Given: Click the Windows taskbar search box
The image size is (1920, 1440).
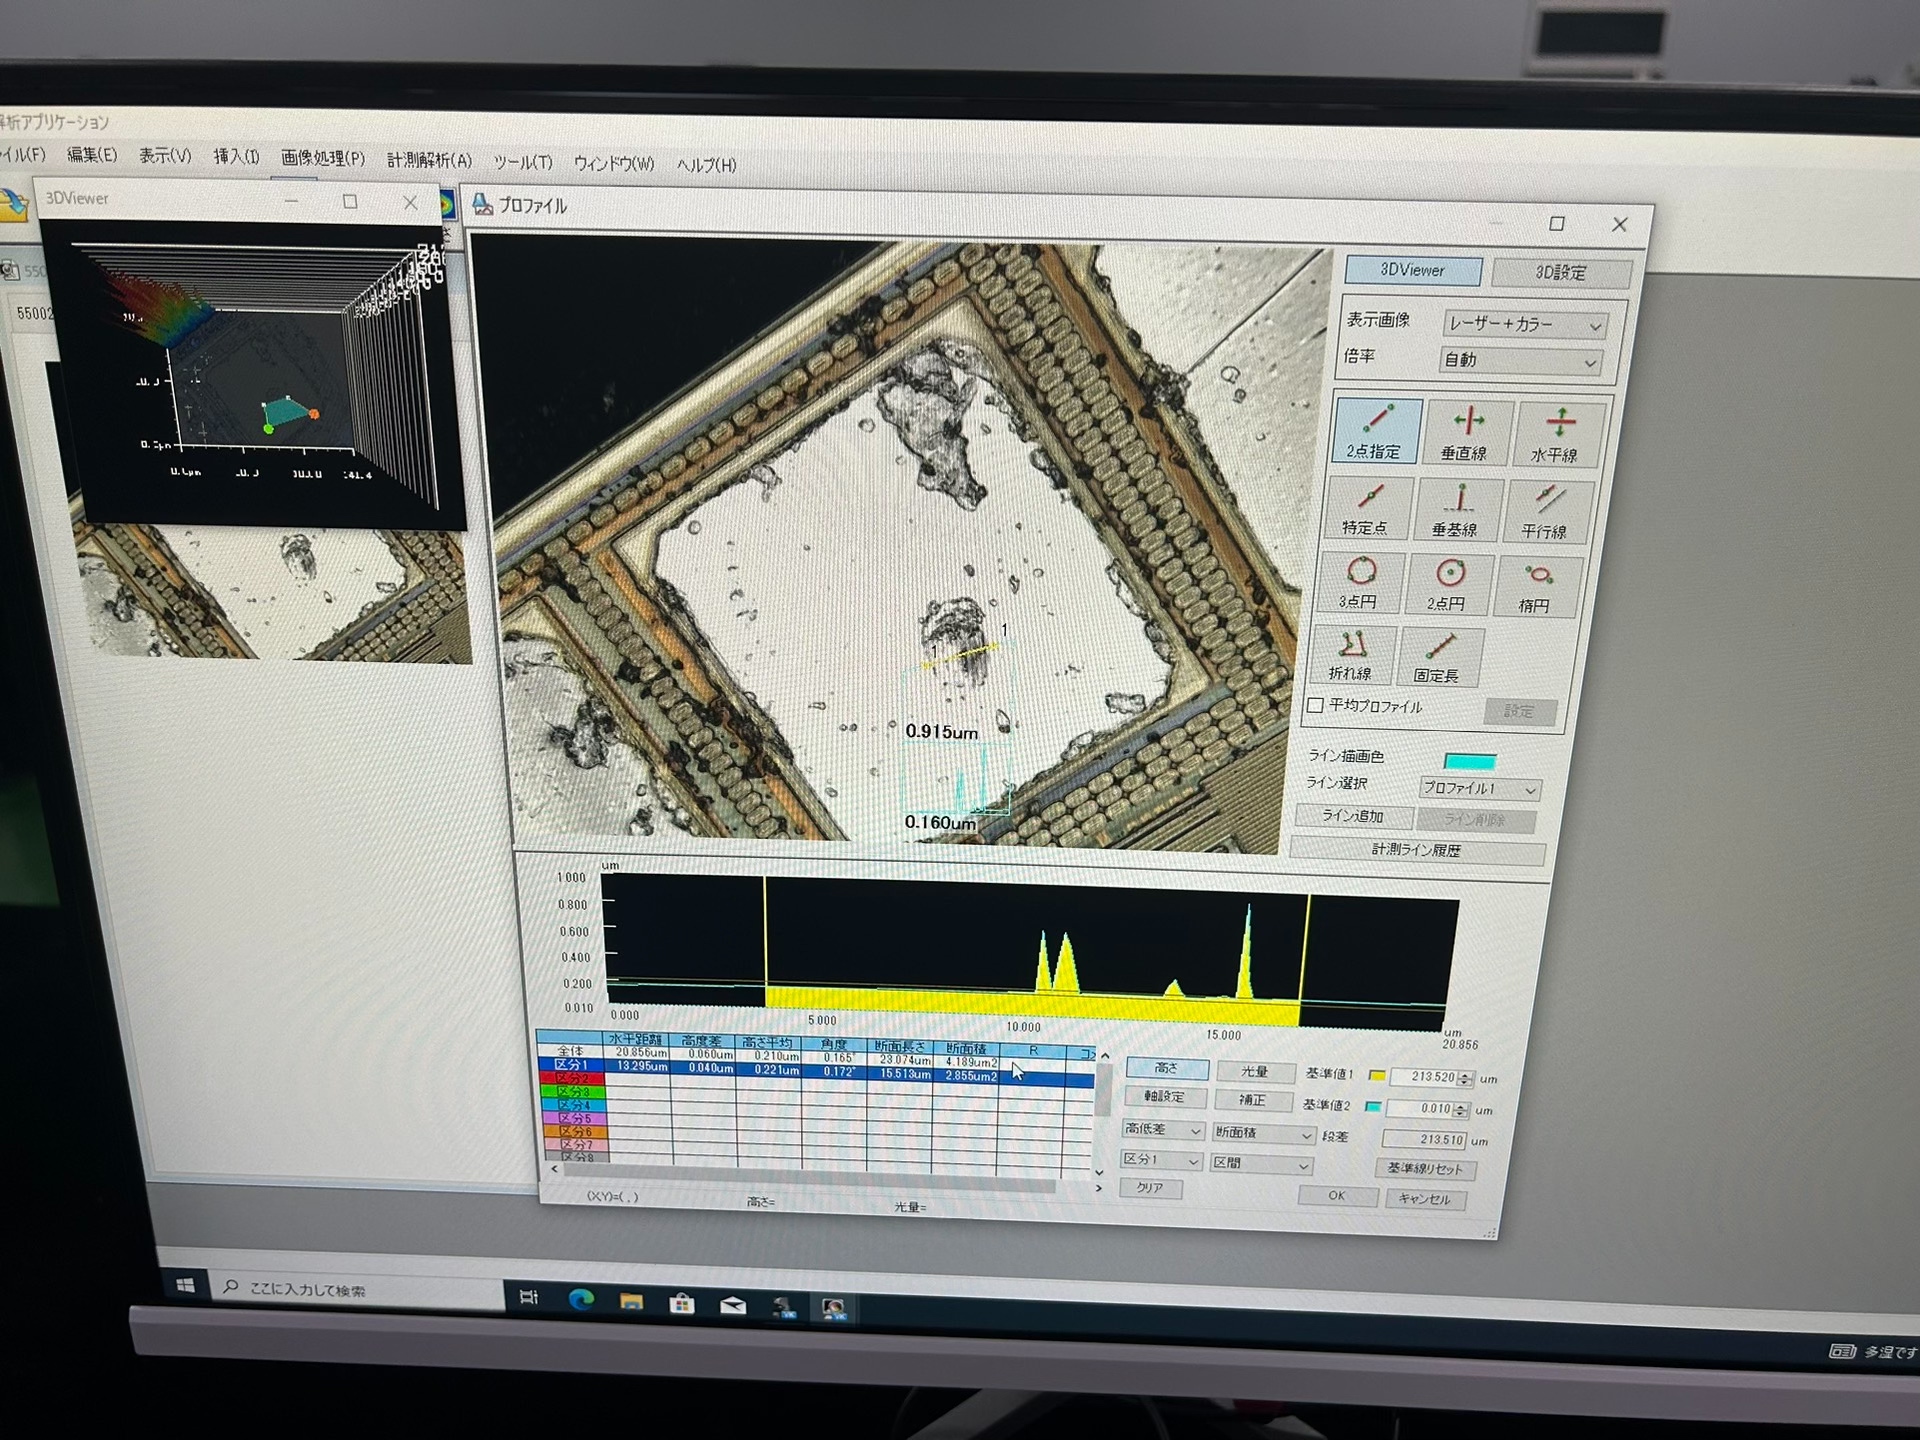Looking at the screenshot, I should (x=360, y=1290).
